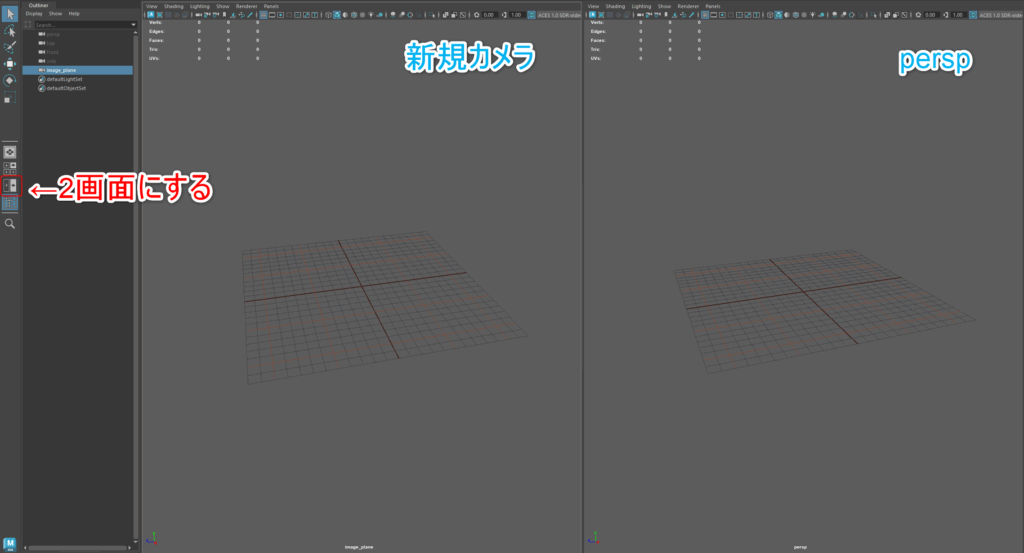This screenshot has height=553, width=1024.
Task: Choose the Lasso Select tool
Action: point(10,31)
